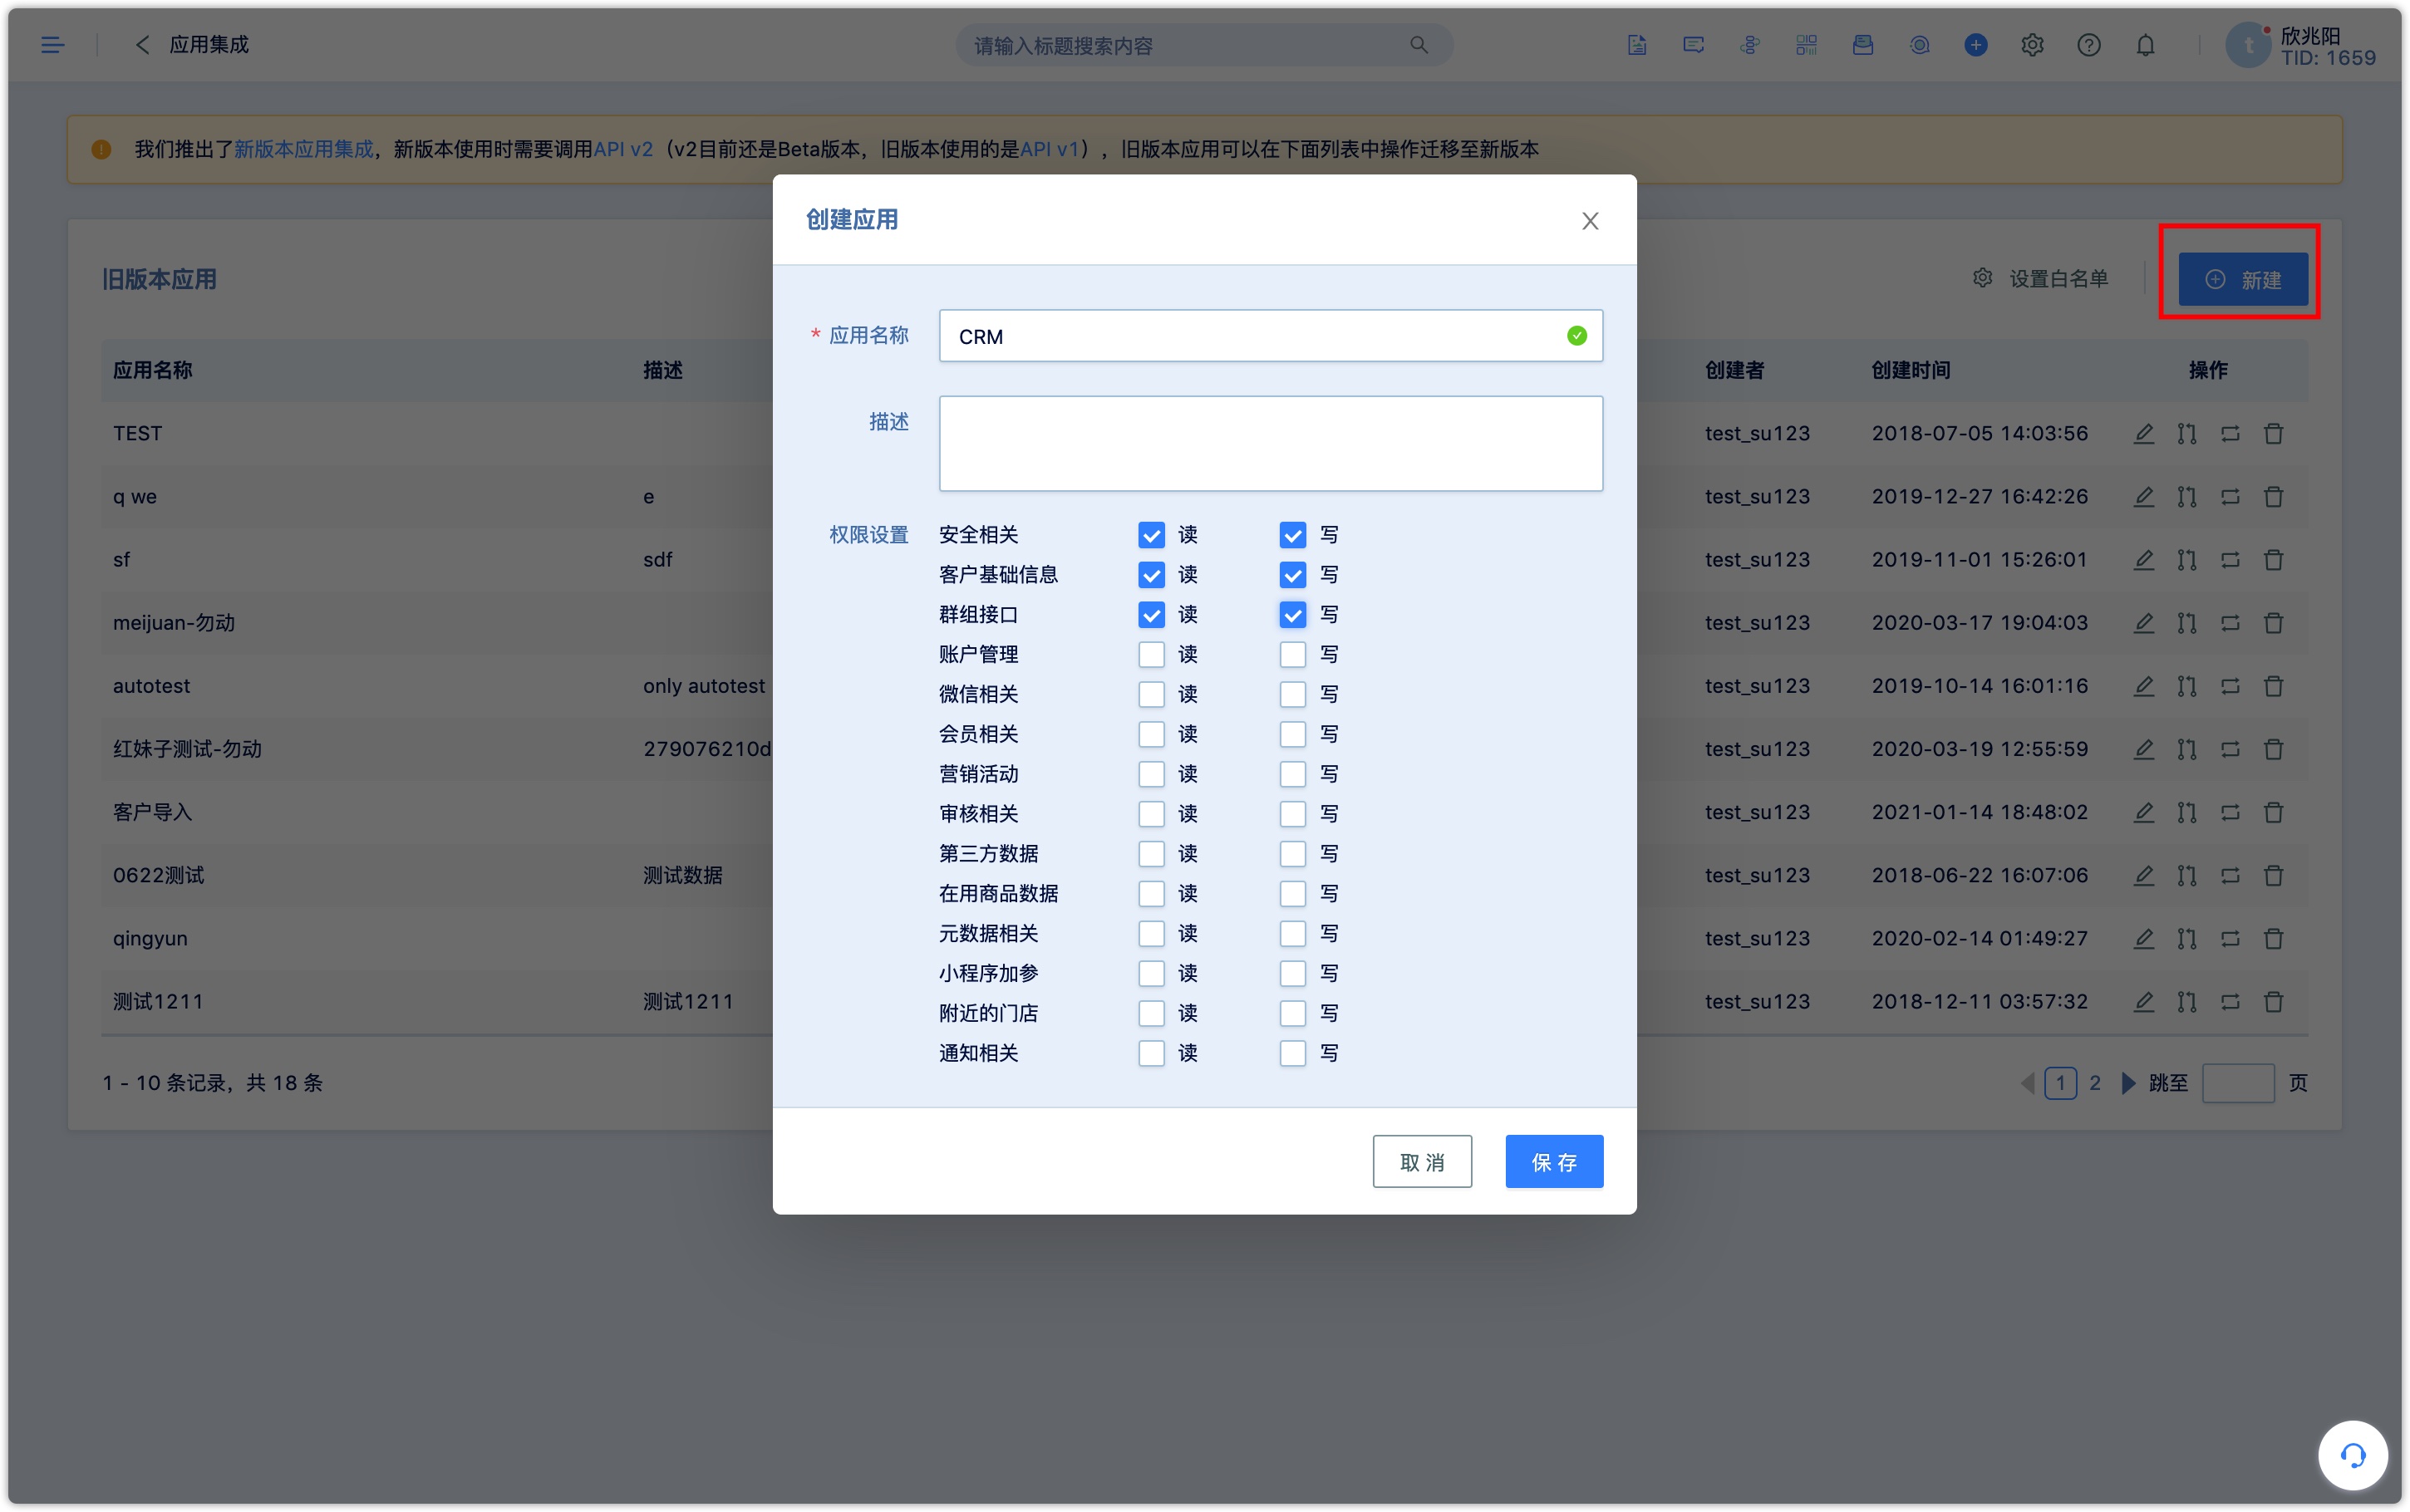2410x1512 pixels.
Task: Open 设置白名单 whitelist settings
Action: coord(2040,279)
